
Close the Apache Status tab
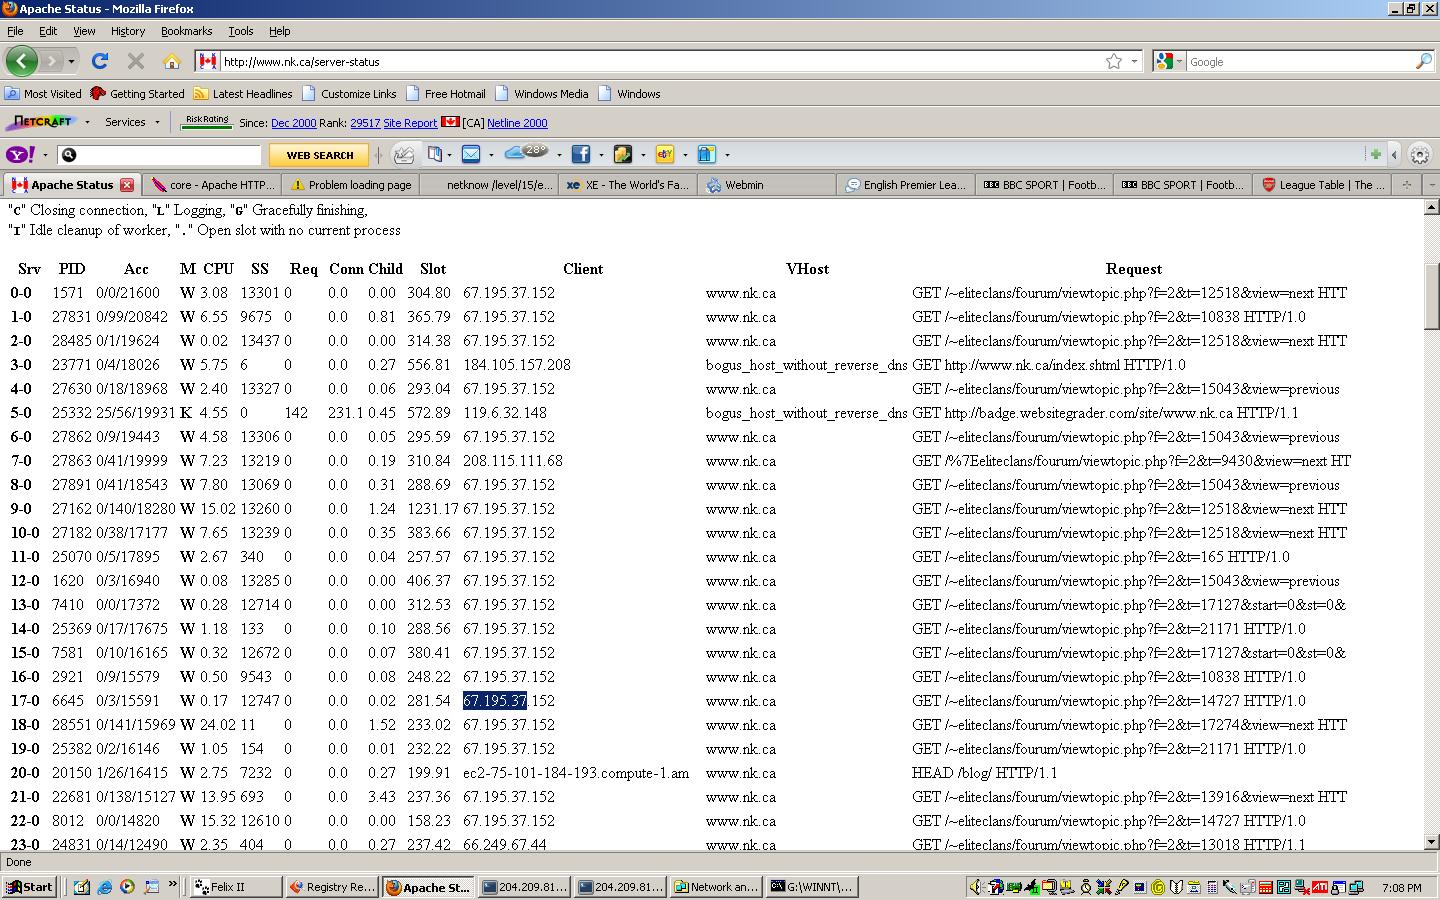[x=127, y=185]
